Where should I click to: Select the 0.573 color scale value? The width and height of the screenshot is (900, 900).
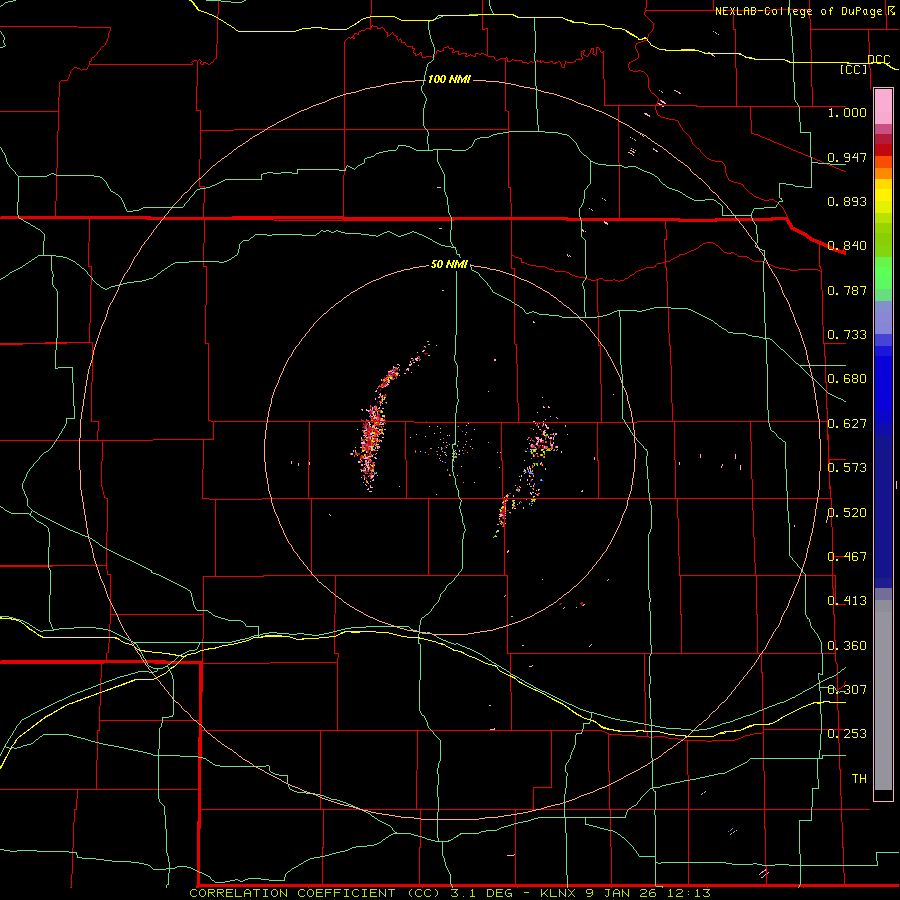pos(847,468)
